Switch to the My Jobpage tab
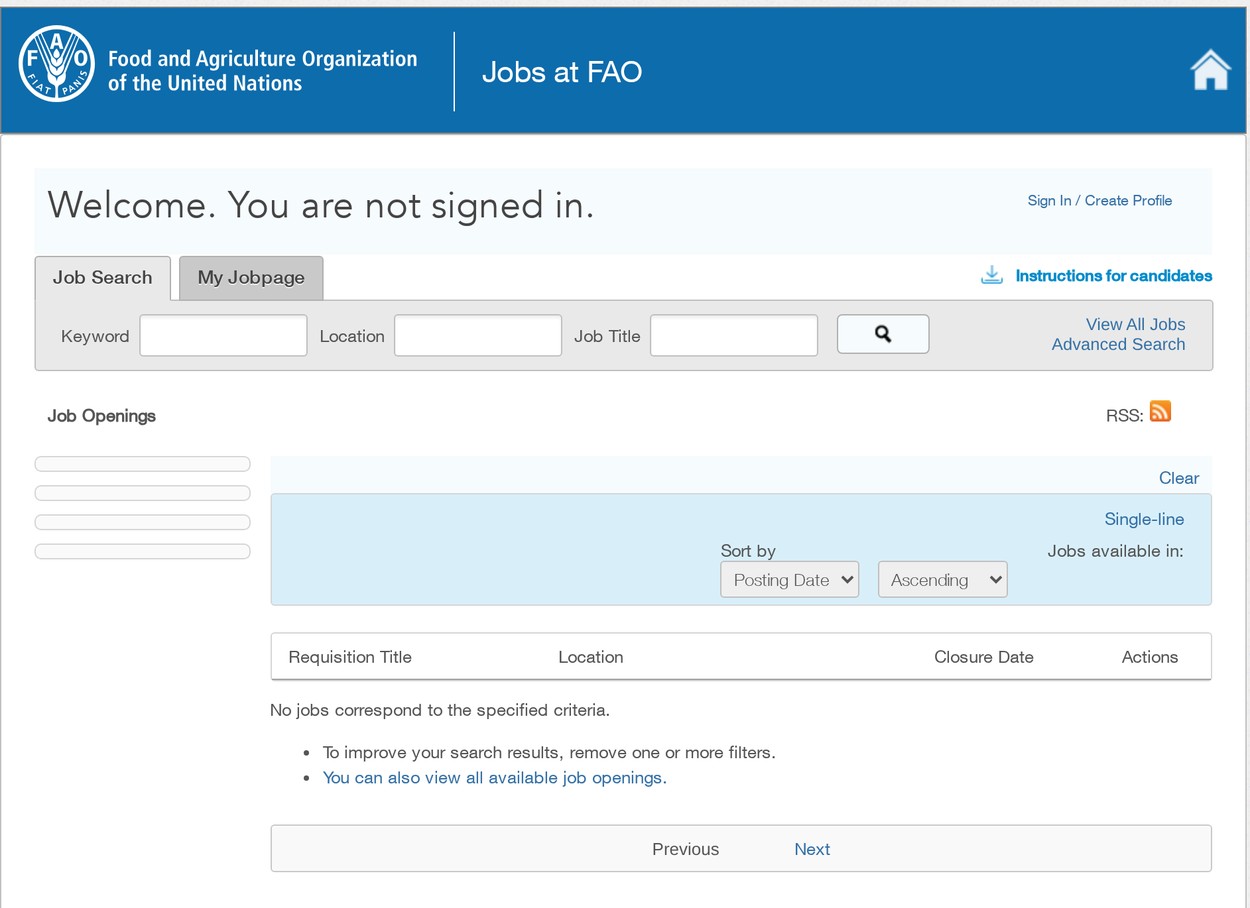Screen dimensions: 1250x908 coord(251,278)
